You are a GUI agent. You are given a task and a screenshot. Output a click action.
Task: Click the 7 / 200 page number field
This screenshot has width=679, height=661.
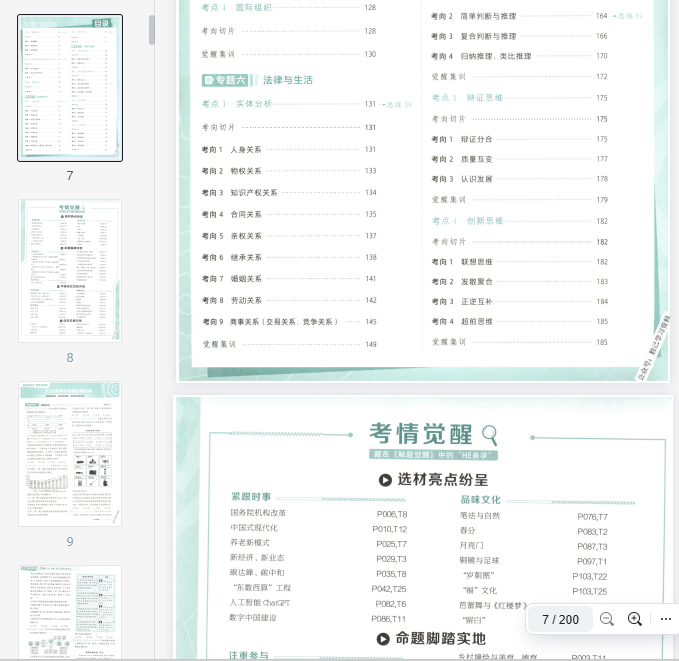(x=560, y=619)
